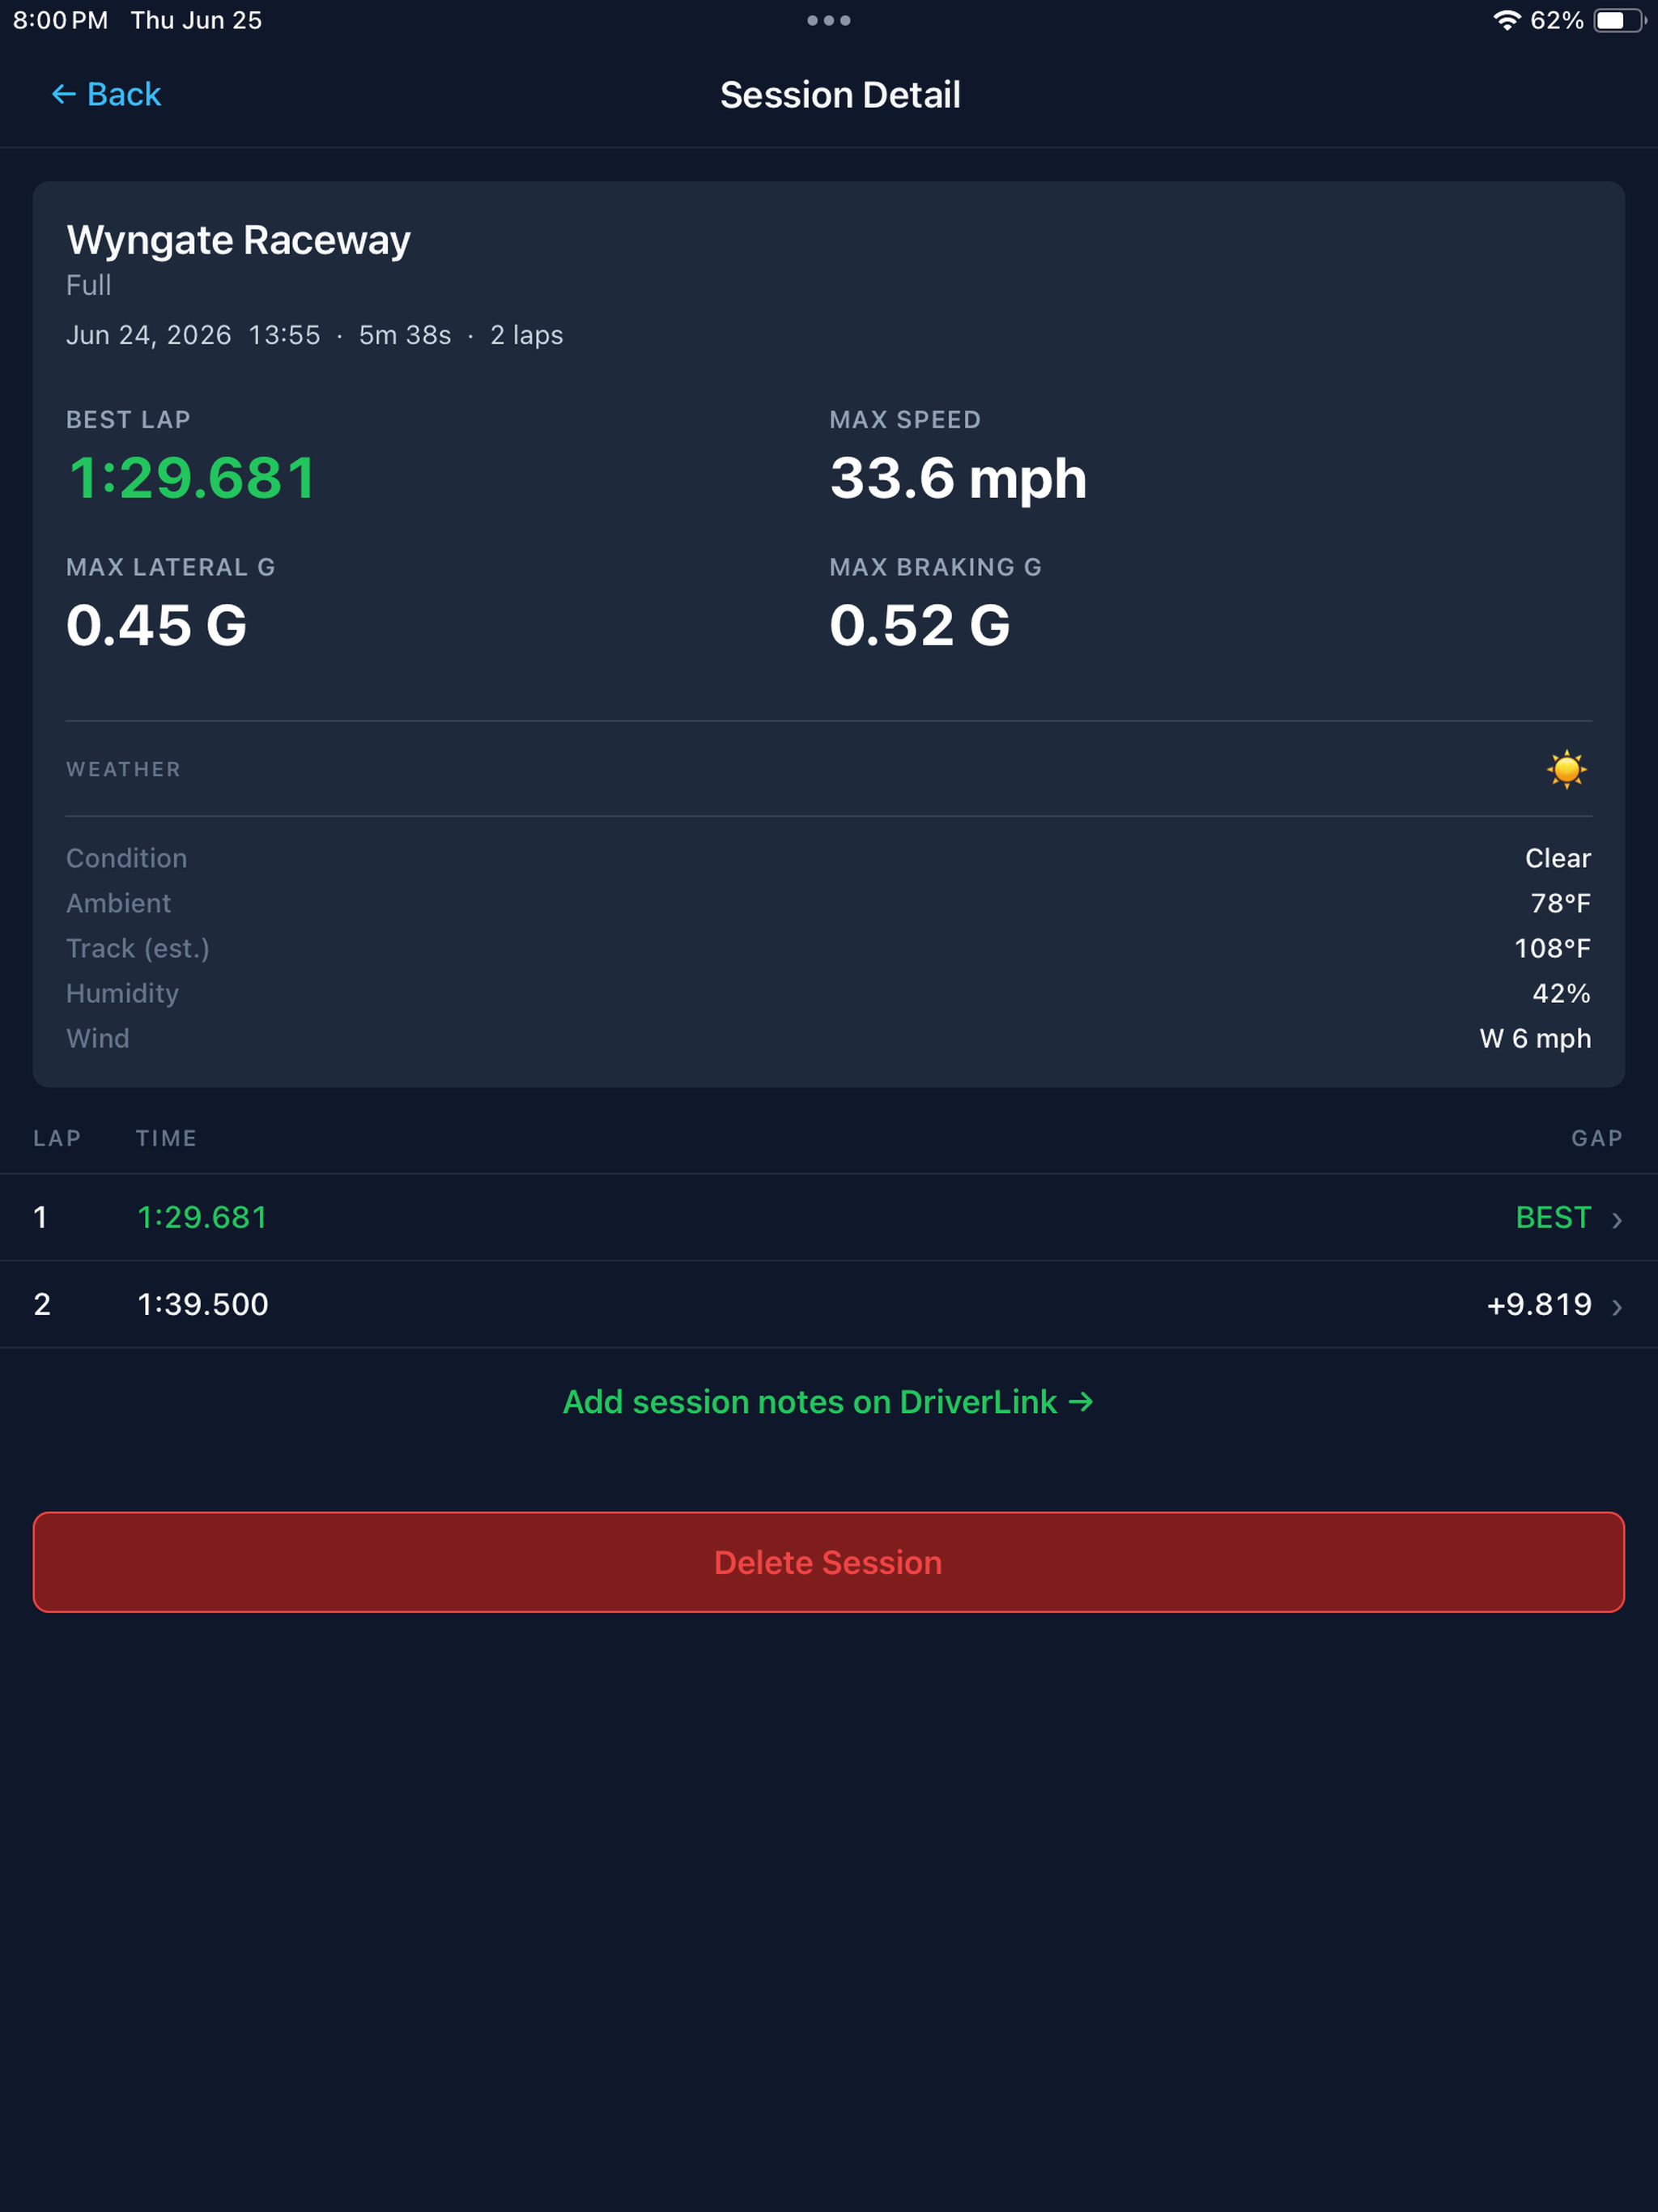This screenshot has width=1658, height=2212.
Task: Tap the 0.45 G lateral value
Action: 156,625
